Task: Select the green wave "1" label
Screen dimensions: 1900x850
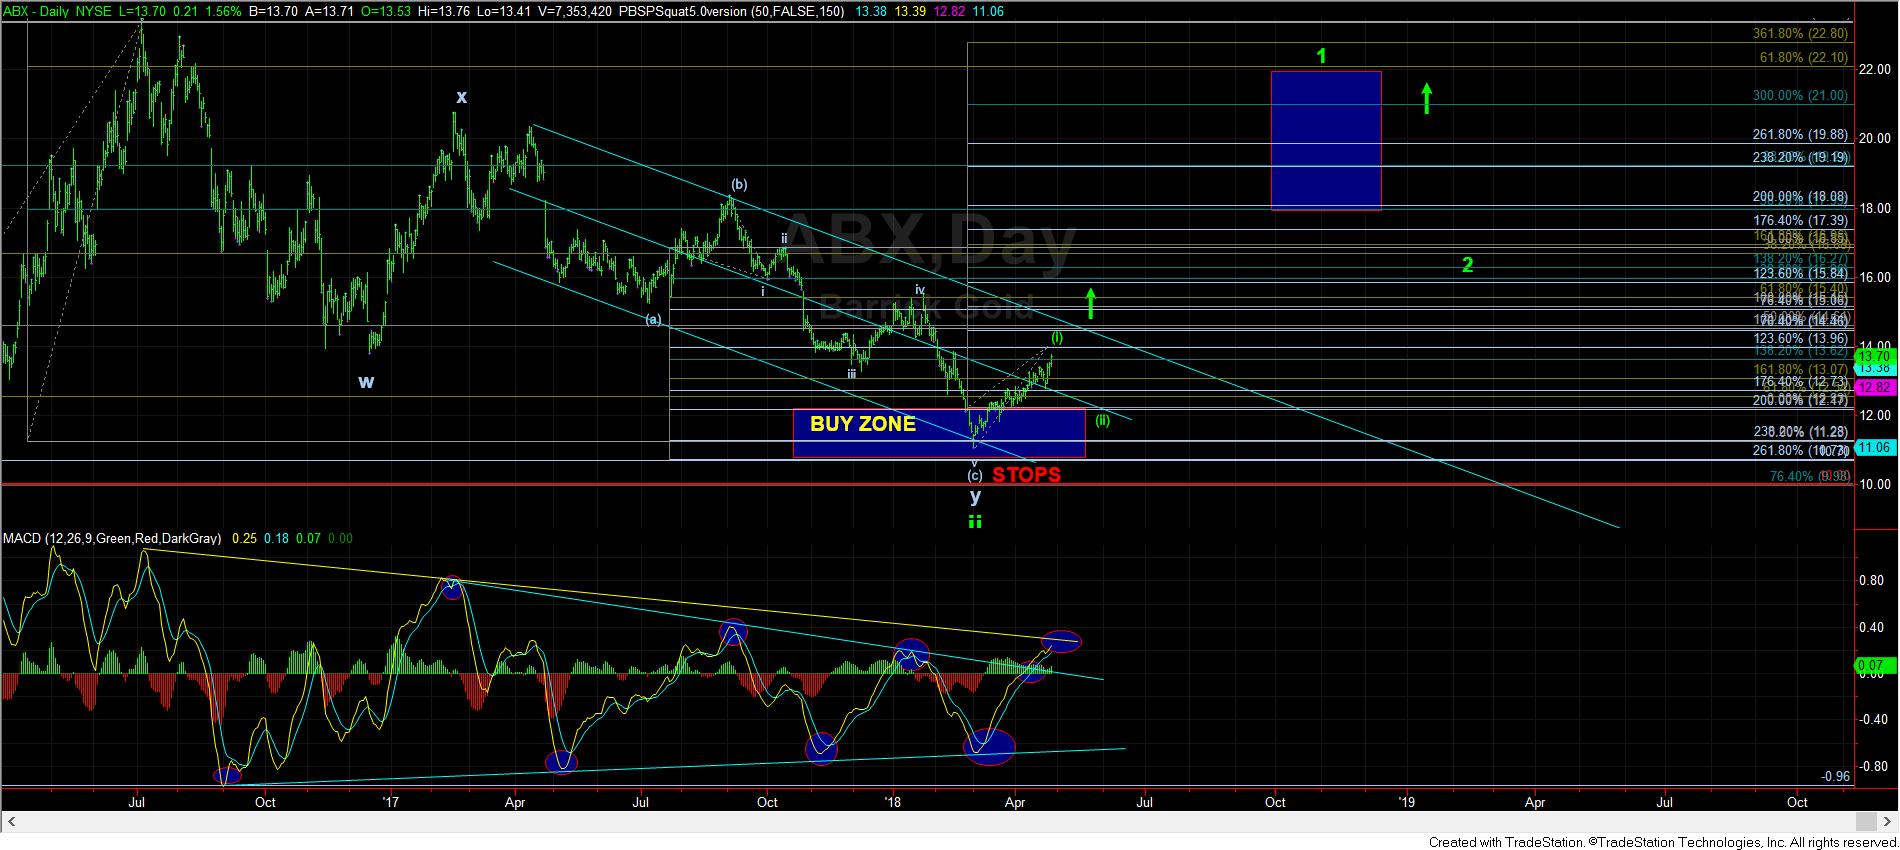Action: [1321, 56]
